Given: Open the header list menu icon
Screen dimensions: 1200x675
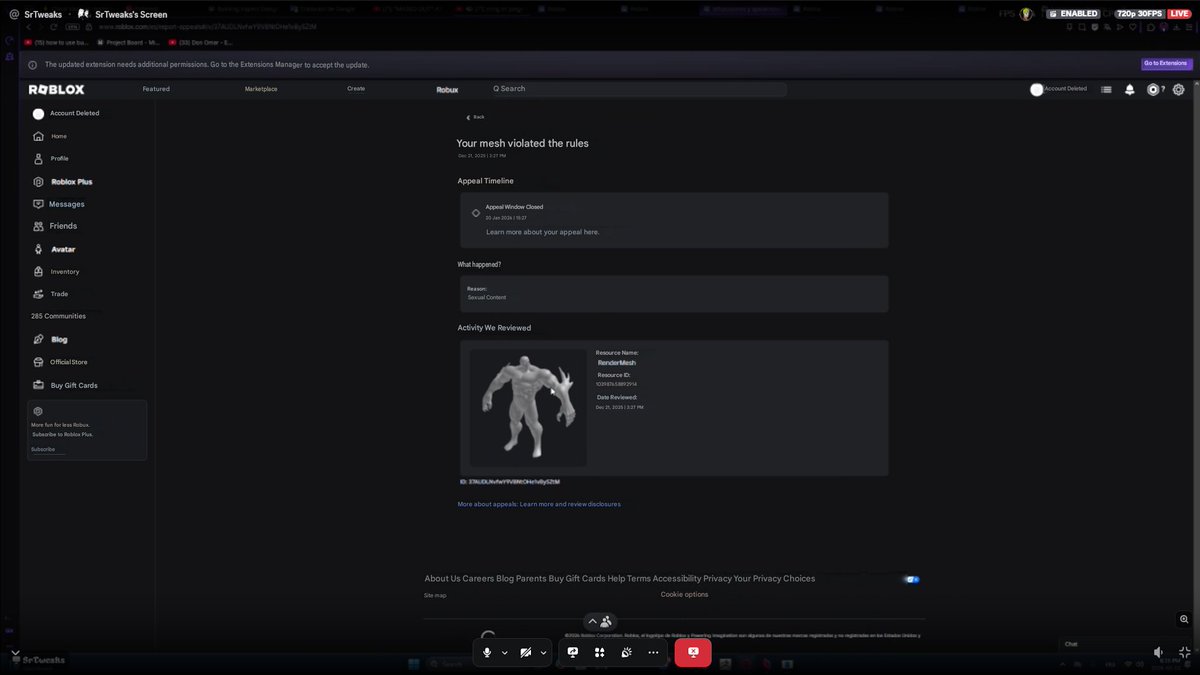Looking at the screenshot, I should click(x=1106, y=89).
